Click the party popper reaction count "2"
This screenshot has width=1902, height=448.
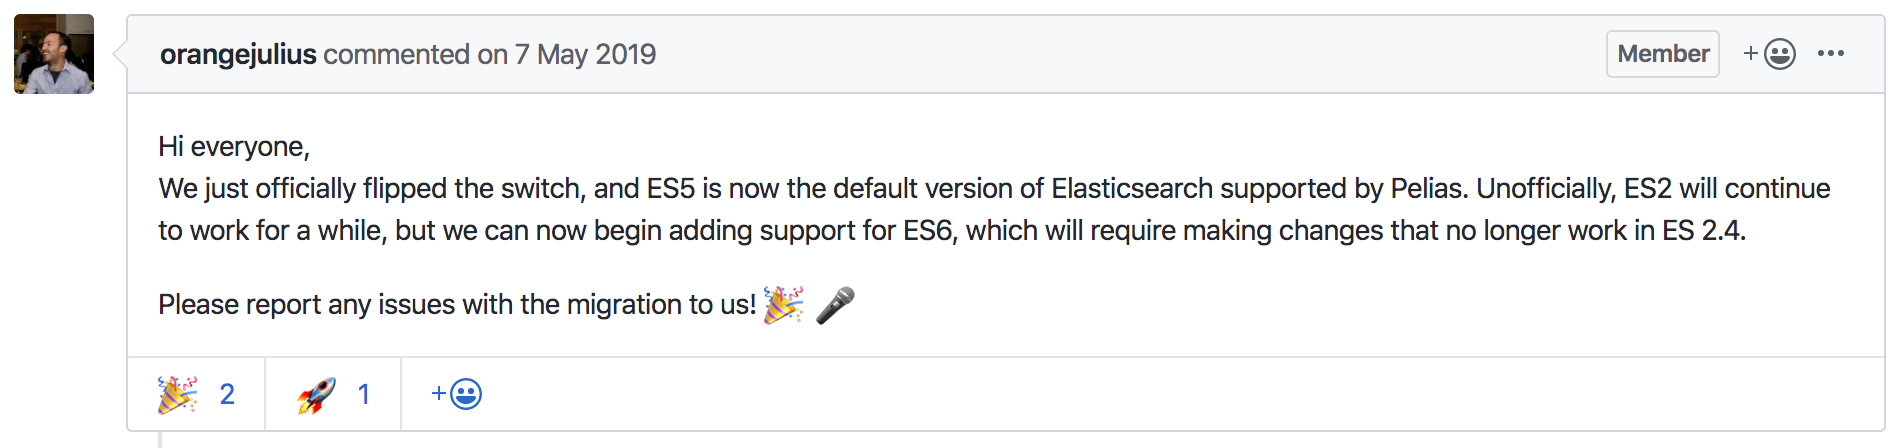click(x=227, y=394)
